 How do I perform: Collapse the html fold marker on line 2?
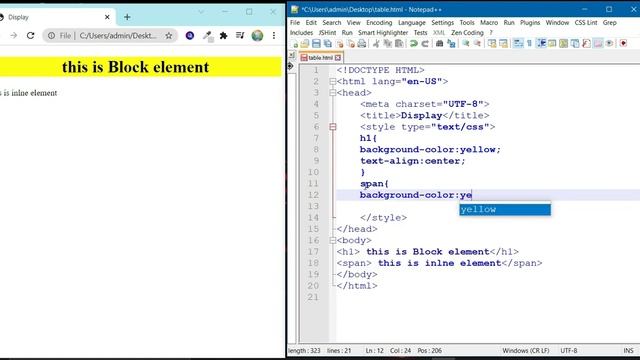point(333,82)
